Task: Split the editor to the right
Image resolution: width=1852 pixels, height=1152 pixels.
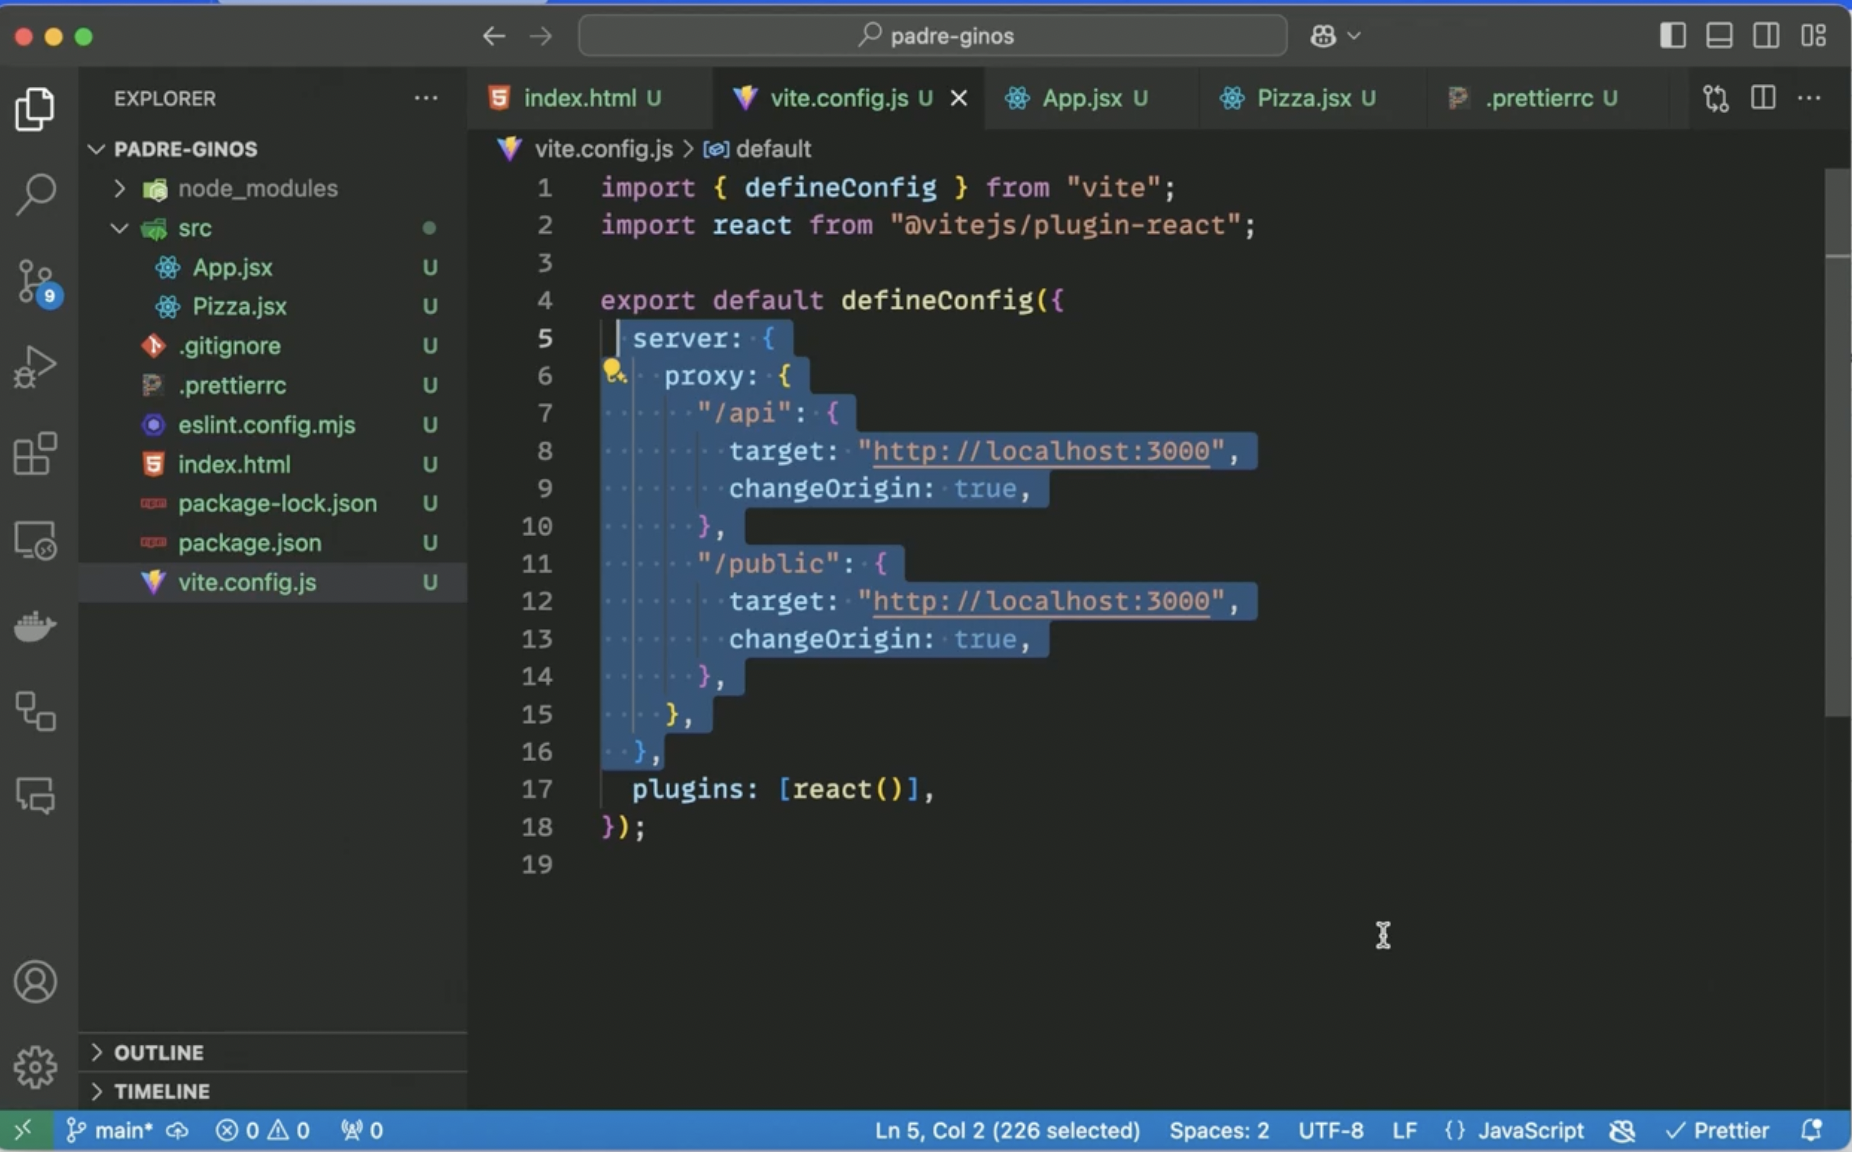Action: pos(1763,98)
